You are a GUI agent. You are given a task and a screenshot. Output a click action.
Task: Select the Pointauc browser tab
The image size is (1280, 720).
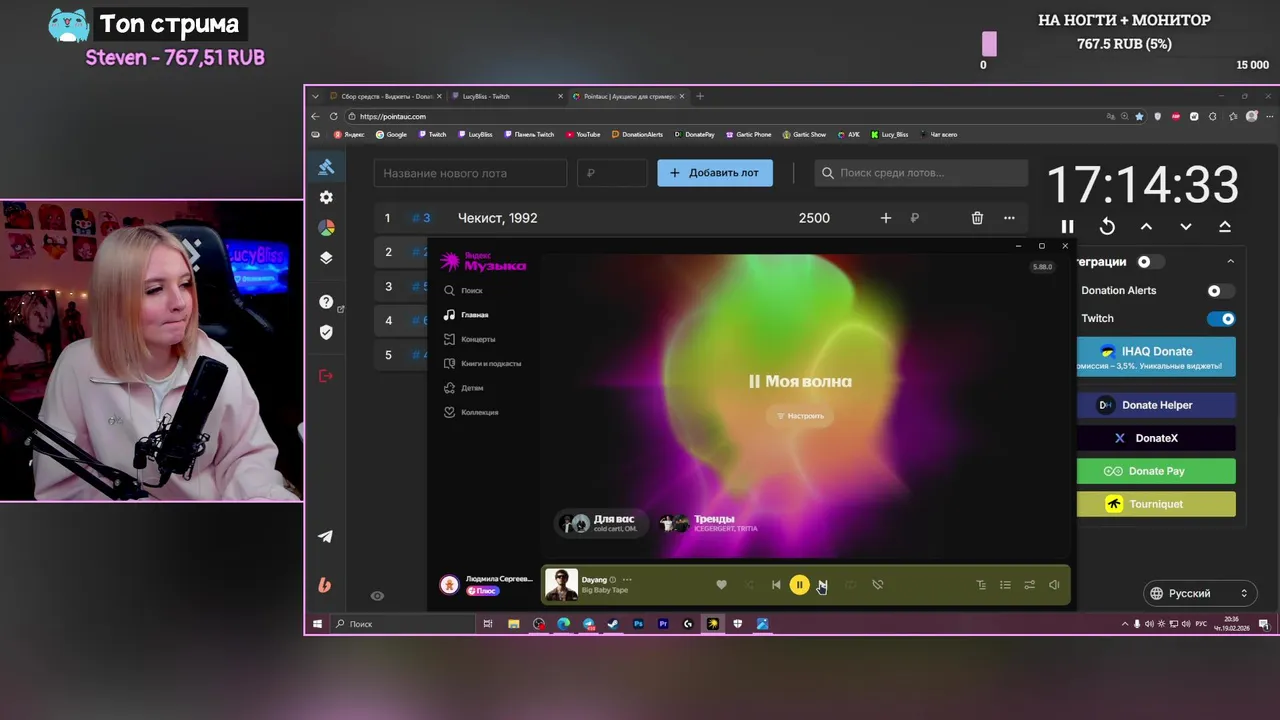tap(628, 97)
